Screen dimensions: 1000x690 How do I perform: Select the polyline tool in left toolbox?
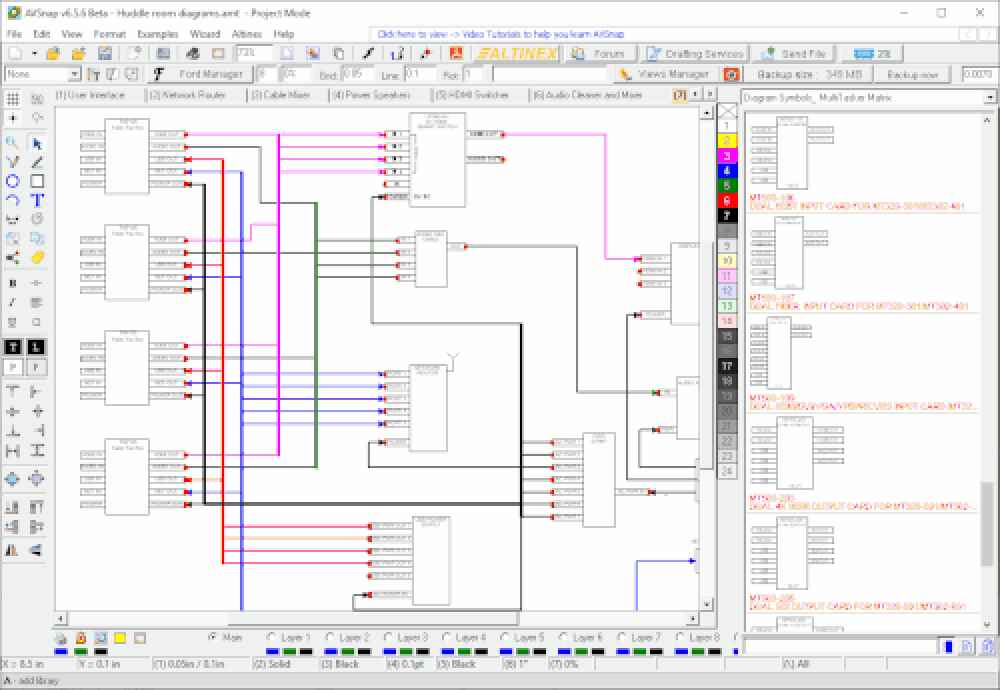(x=12, y=162)
